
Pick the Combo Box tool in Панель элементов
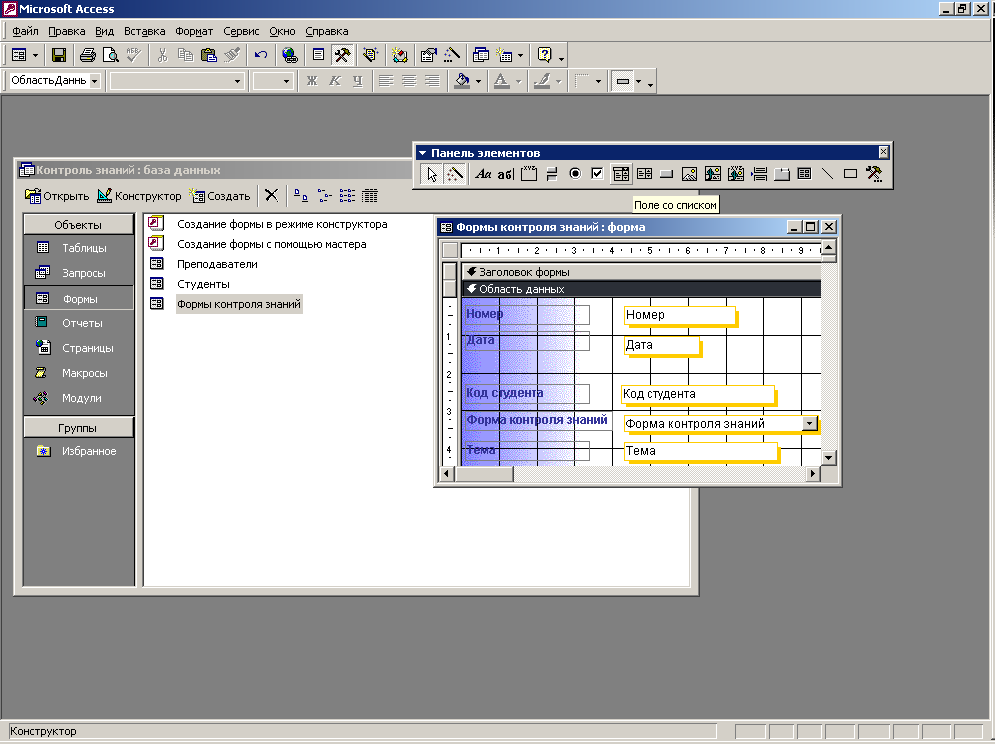pyautogui.click(x=621, y=174)
